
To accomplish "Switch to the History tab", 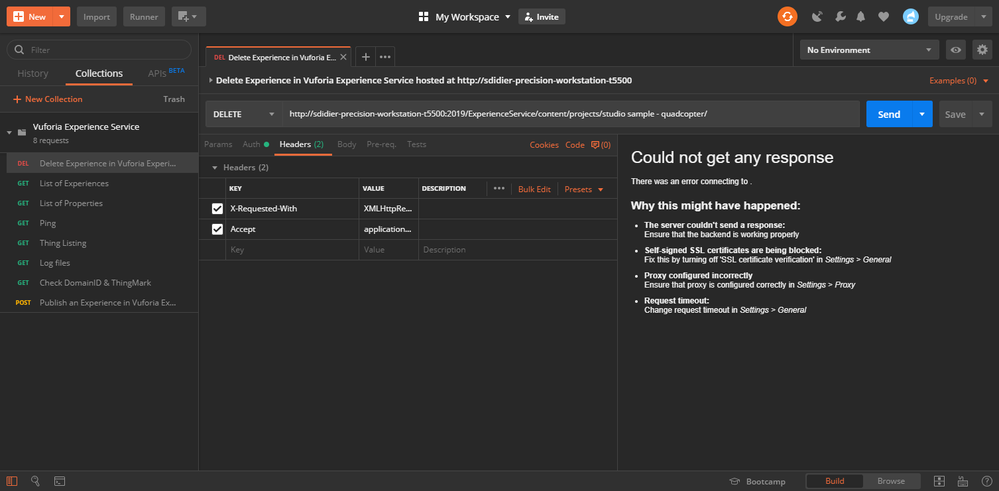I will (33, 73).
